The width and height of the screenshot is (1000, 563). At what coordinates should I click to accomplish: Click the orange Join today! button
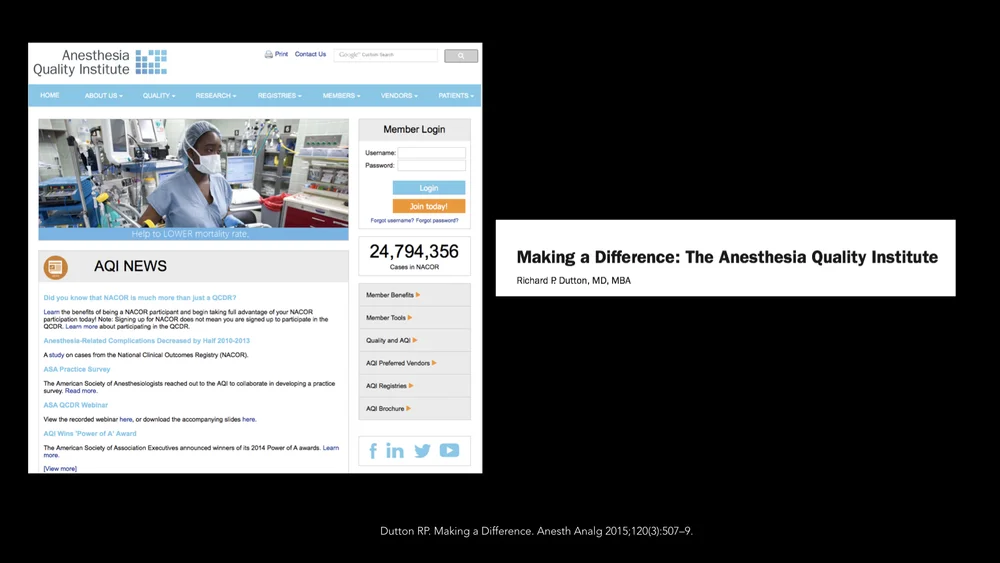pos(429,206)
